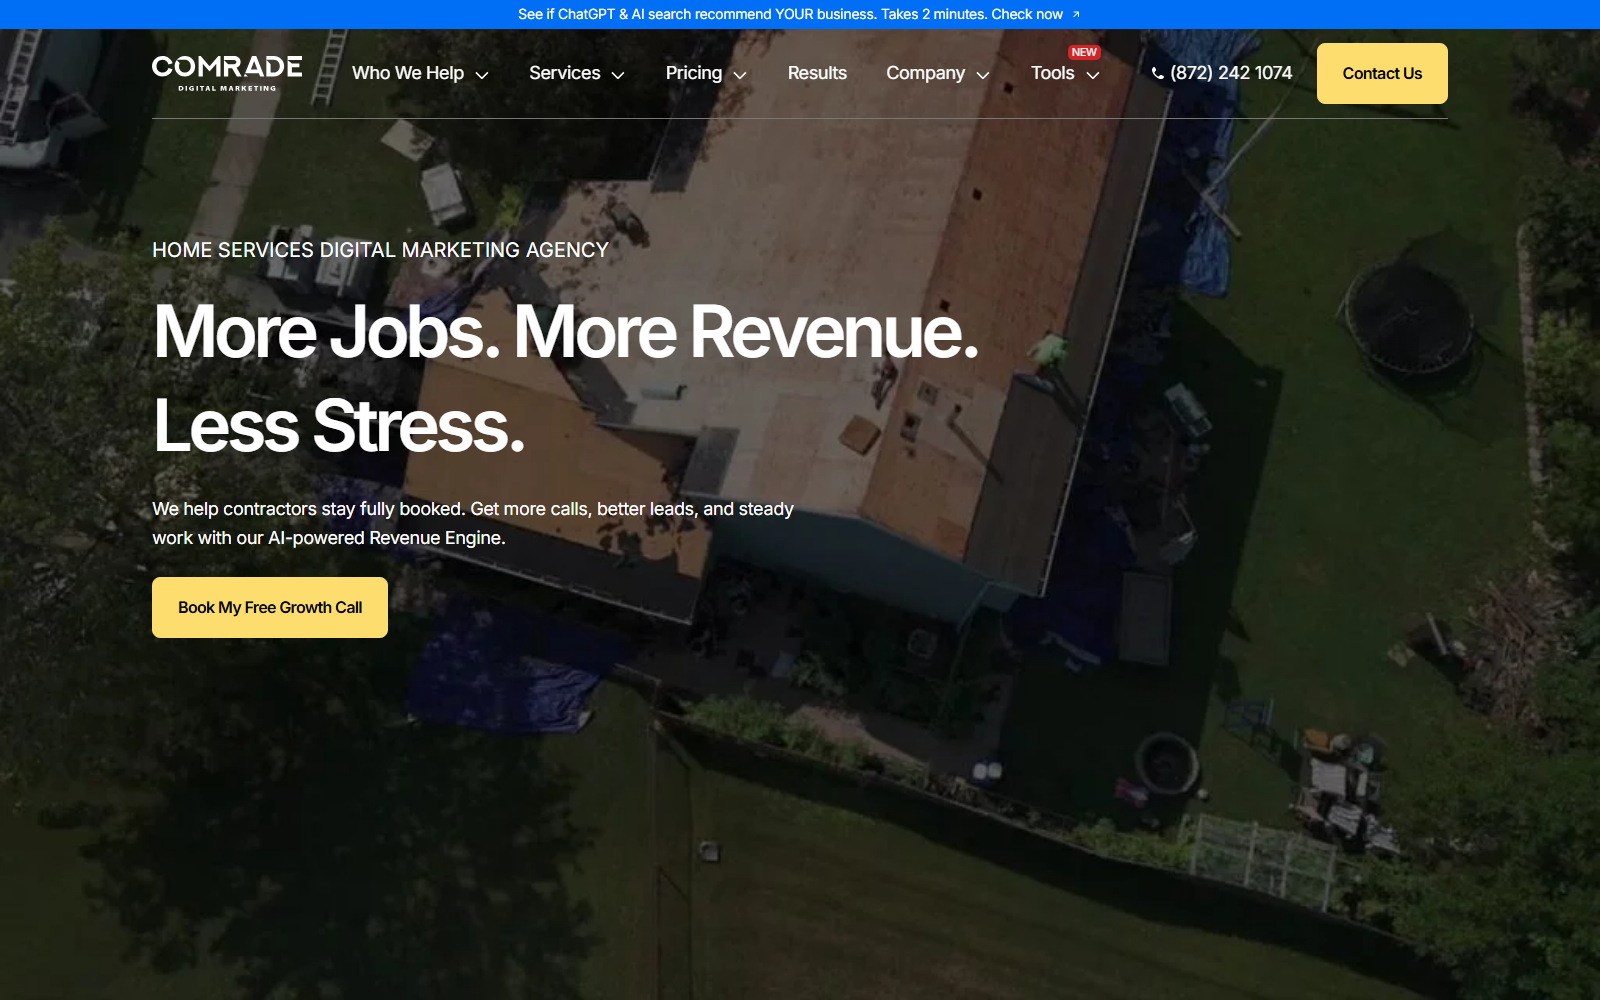Click the phone icon beside (872) 242 1074
Screen dimensions: 1600x1000
click(1157, 73)
